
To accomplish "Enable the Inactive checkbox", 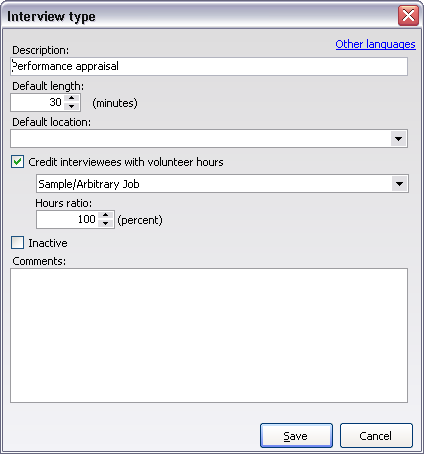I will 17,243.
